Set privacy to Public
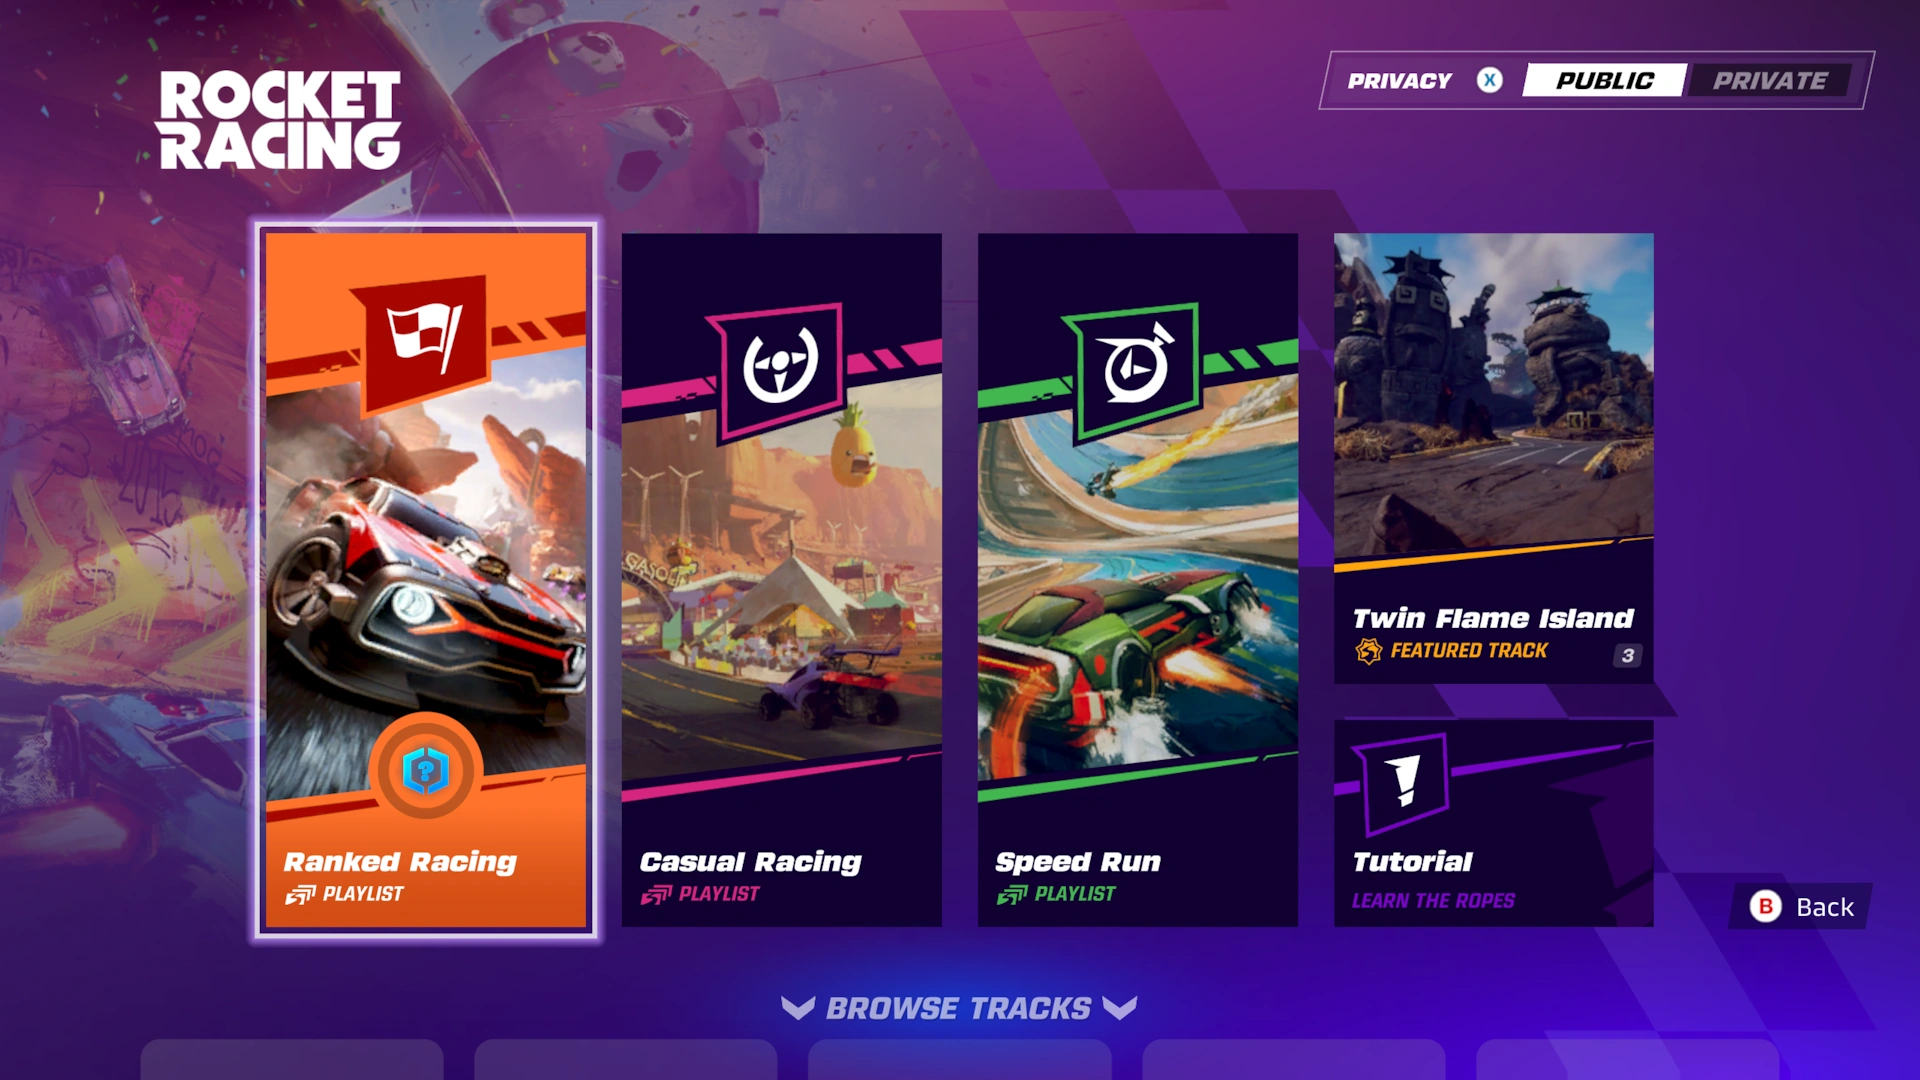 1604,80
